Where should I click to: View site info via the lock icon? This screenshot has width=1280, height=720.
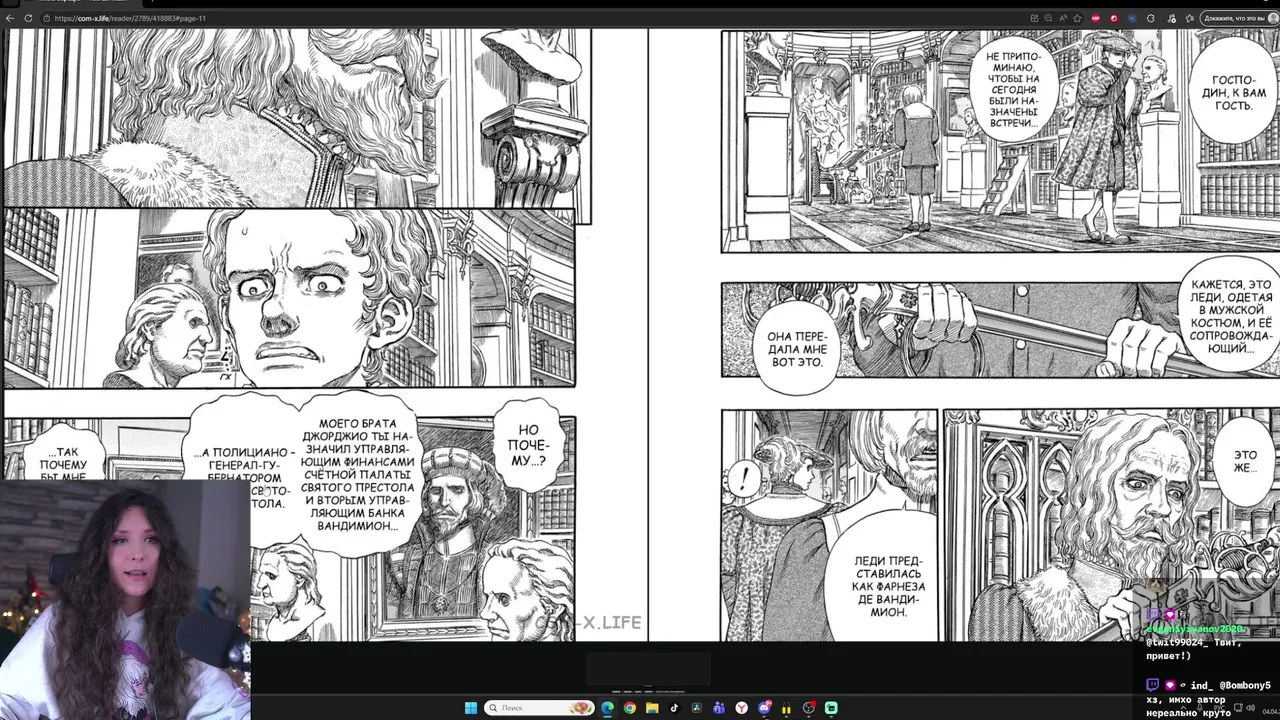47,18
